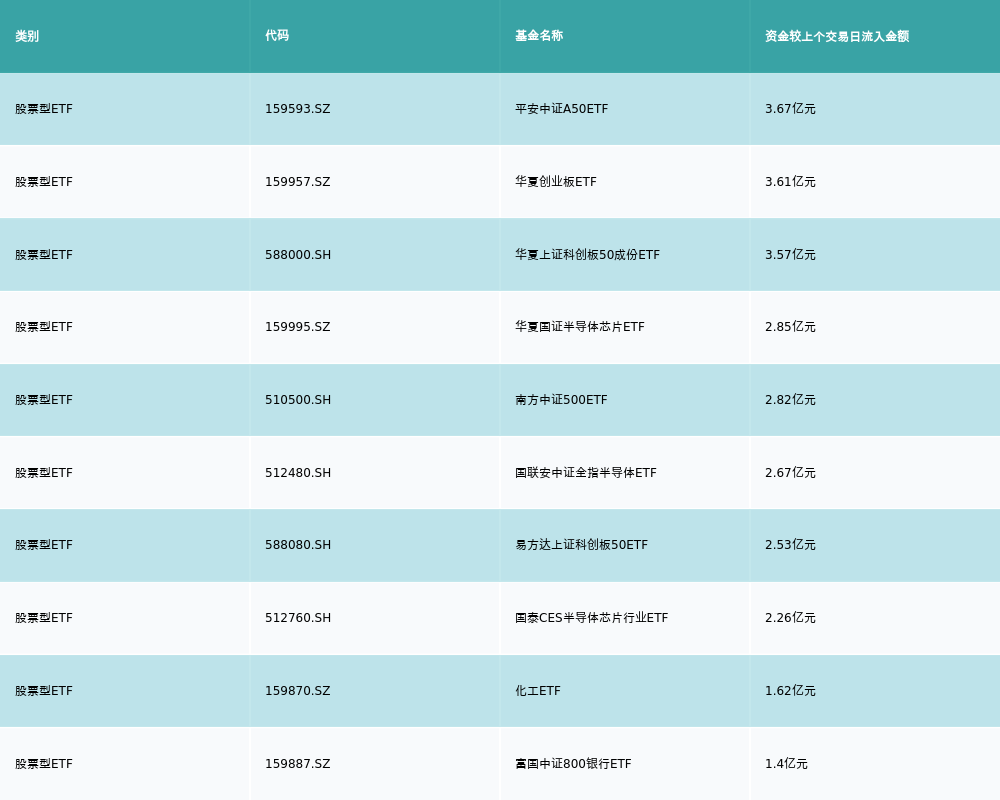Viewport: 1000px width, 800px height.
Task: Select fund name 平安中证A50ETF
Action: tap(561, 109)
